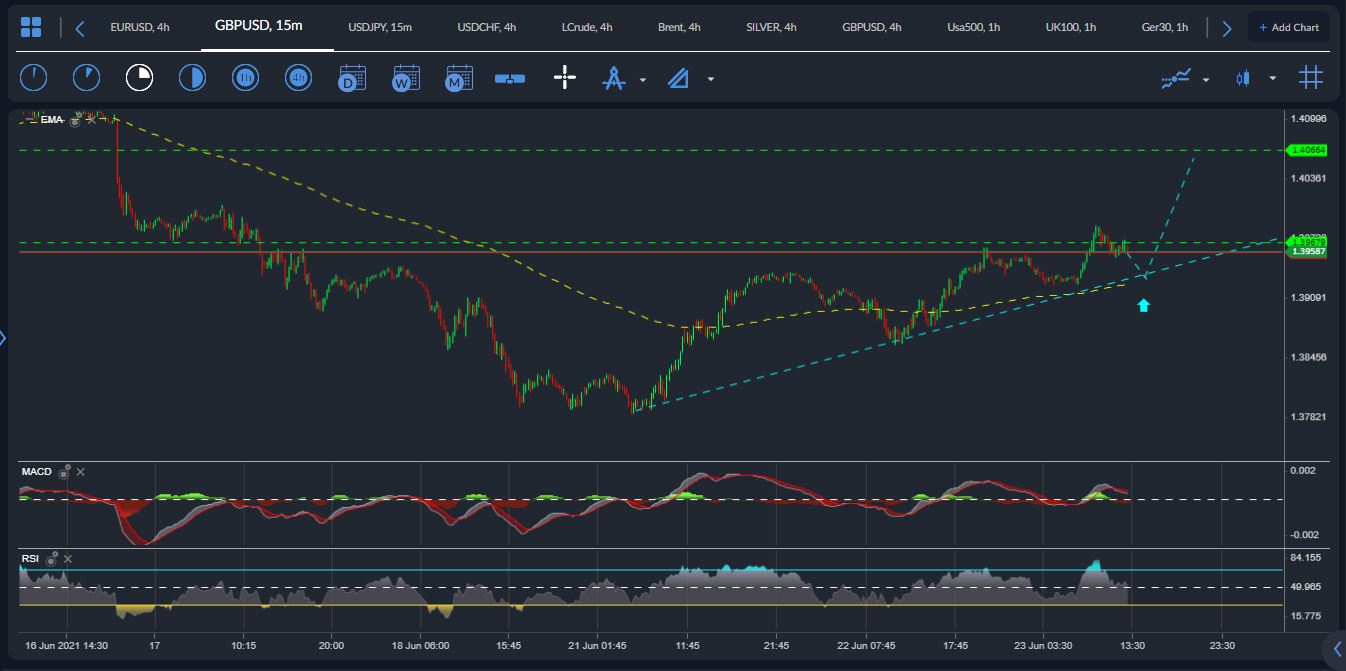Switch to the UK100, 1h tab
This screenshot has height=671, width=1346.
coord(1071,28)
